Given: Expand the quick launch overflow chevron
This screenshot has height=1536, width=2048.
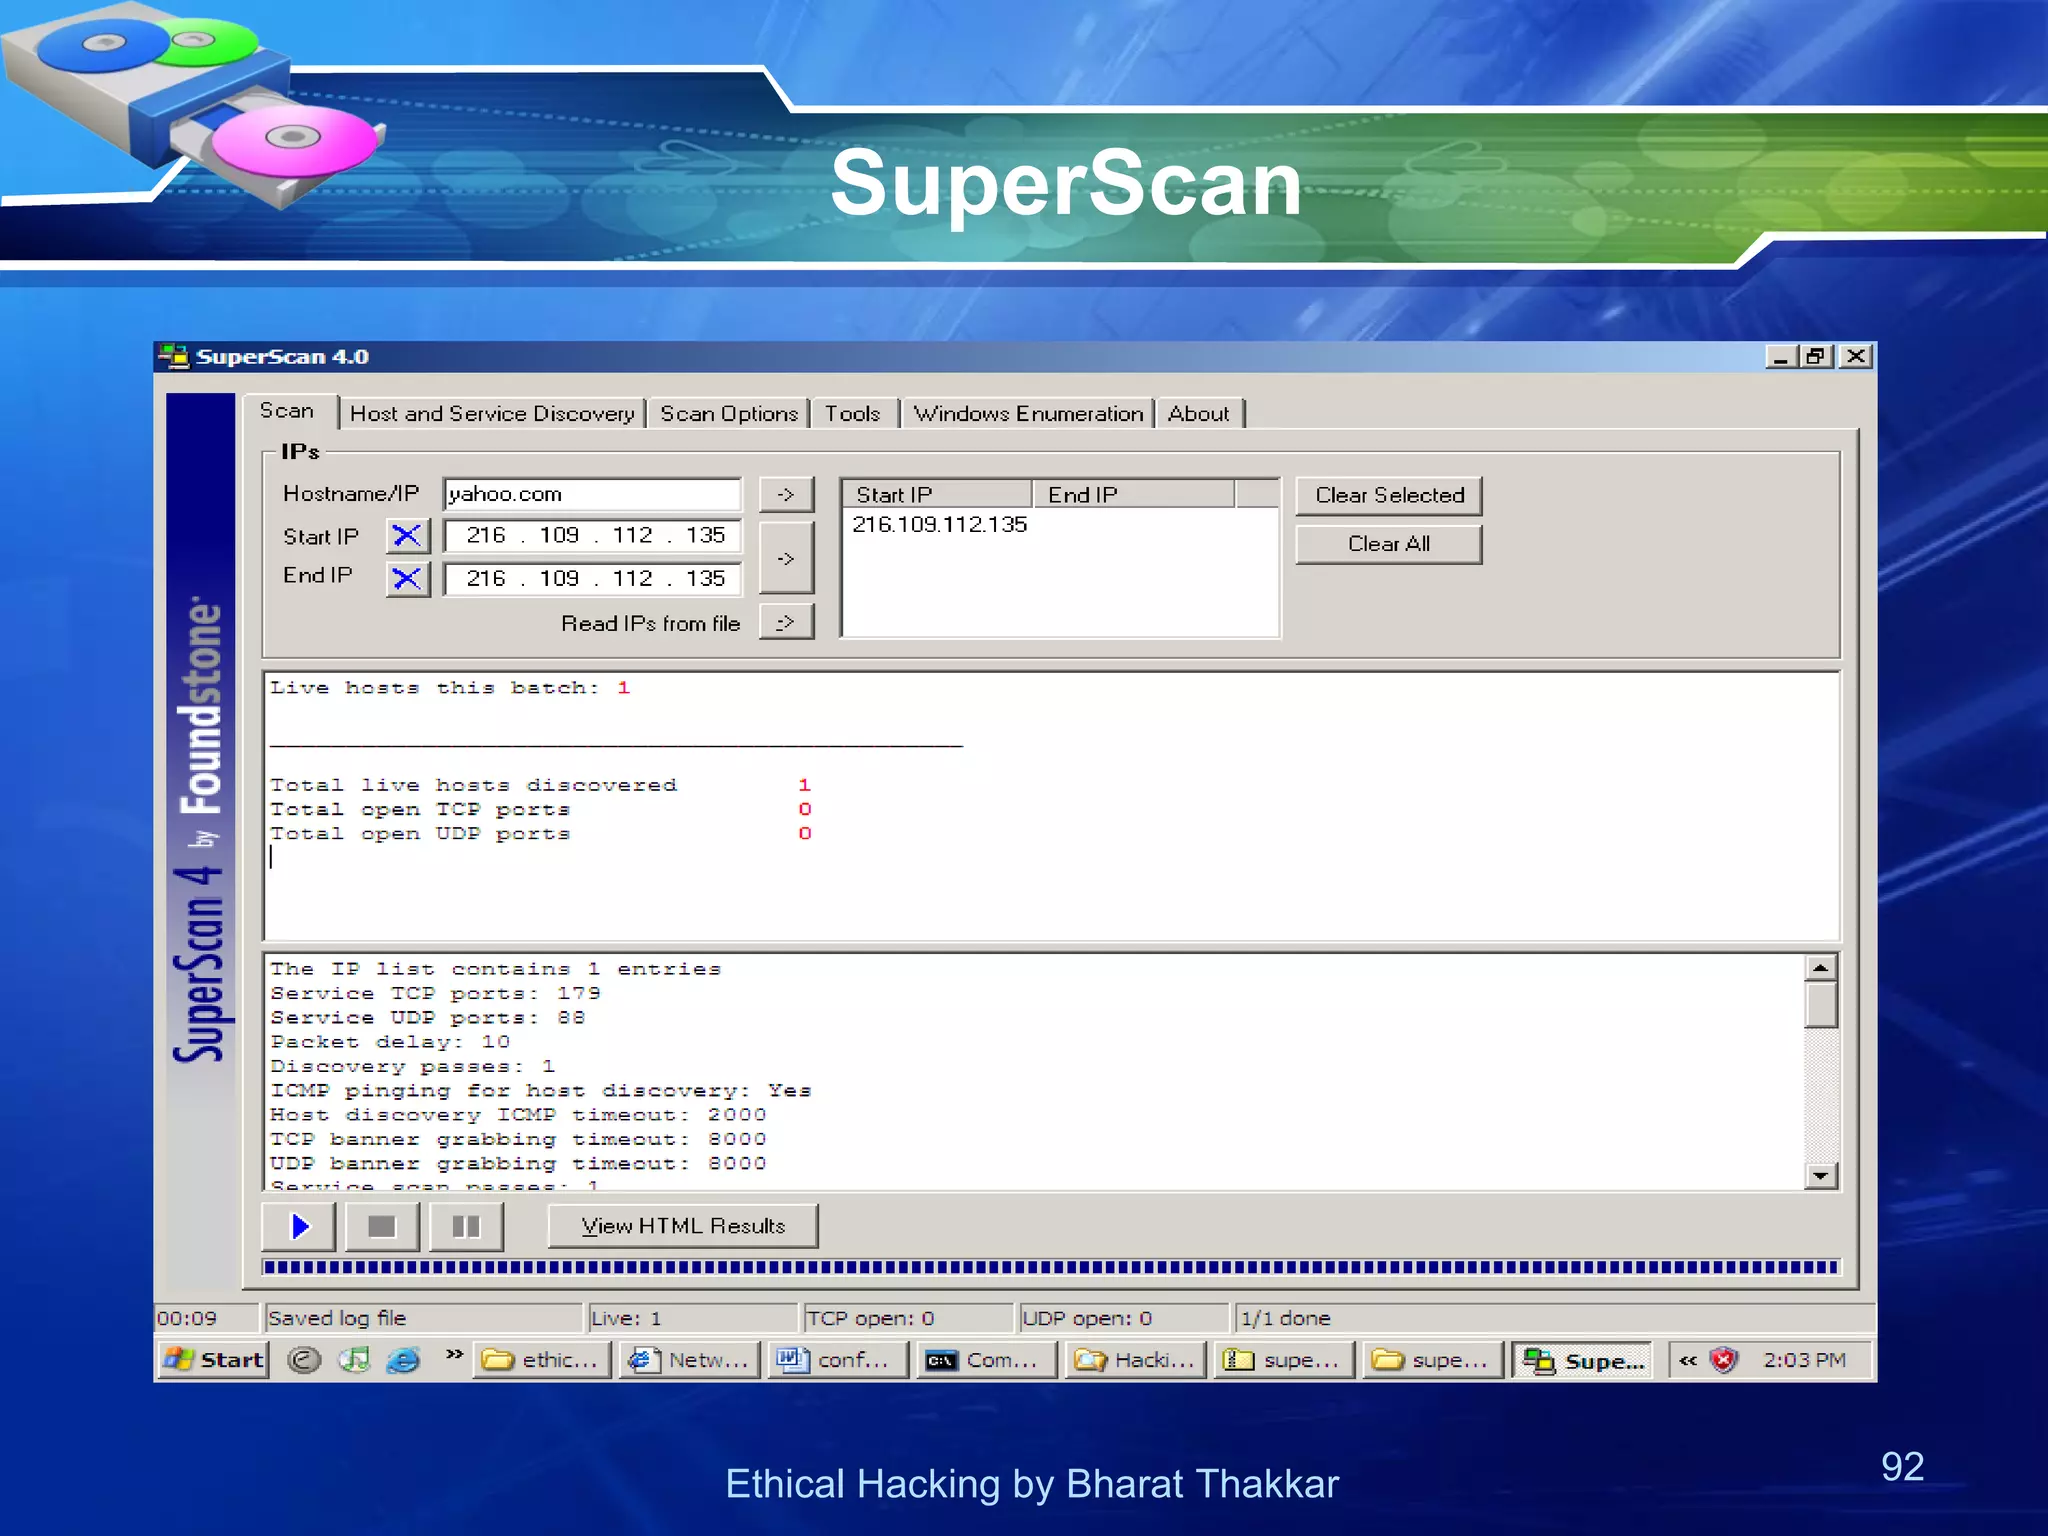Looking at the screenshot, I should (454, 1354).
